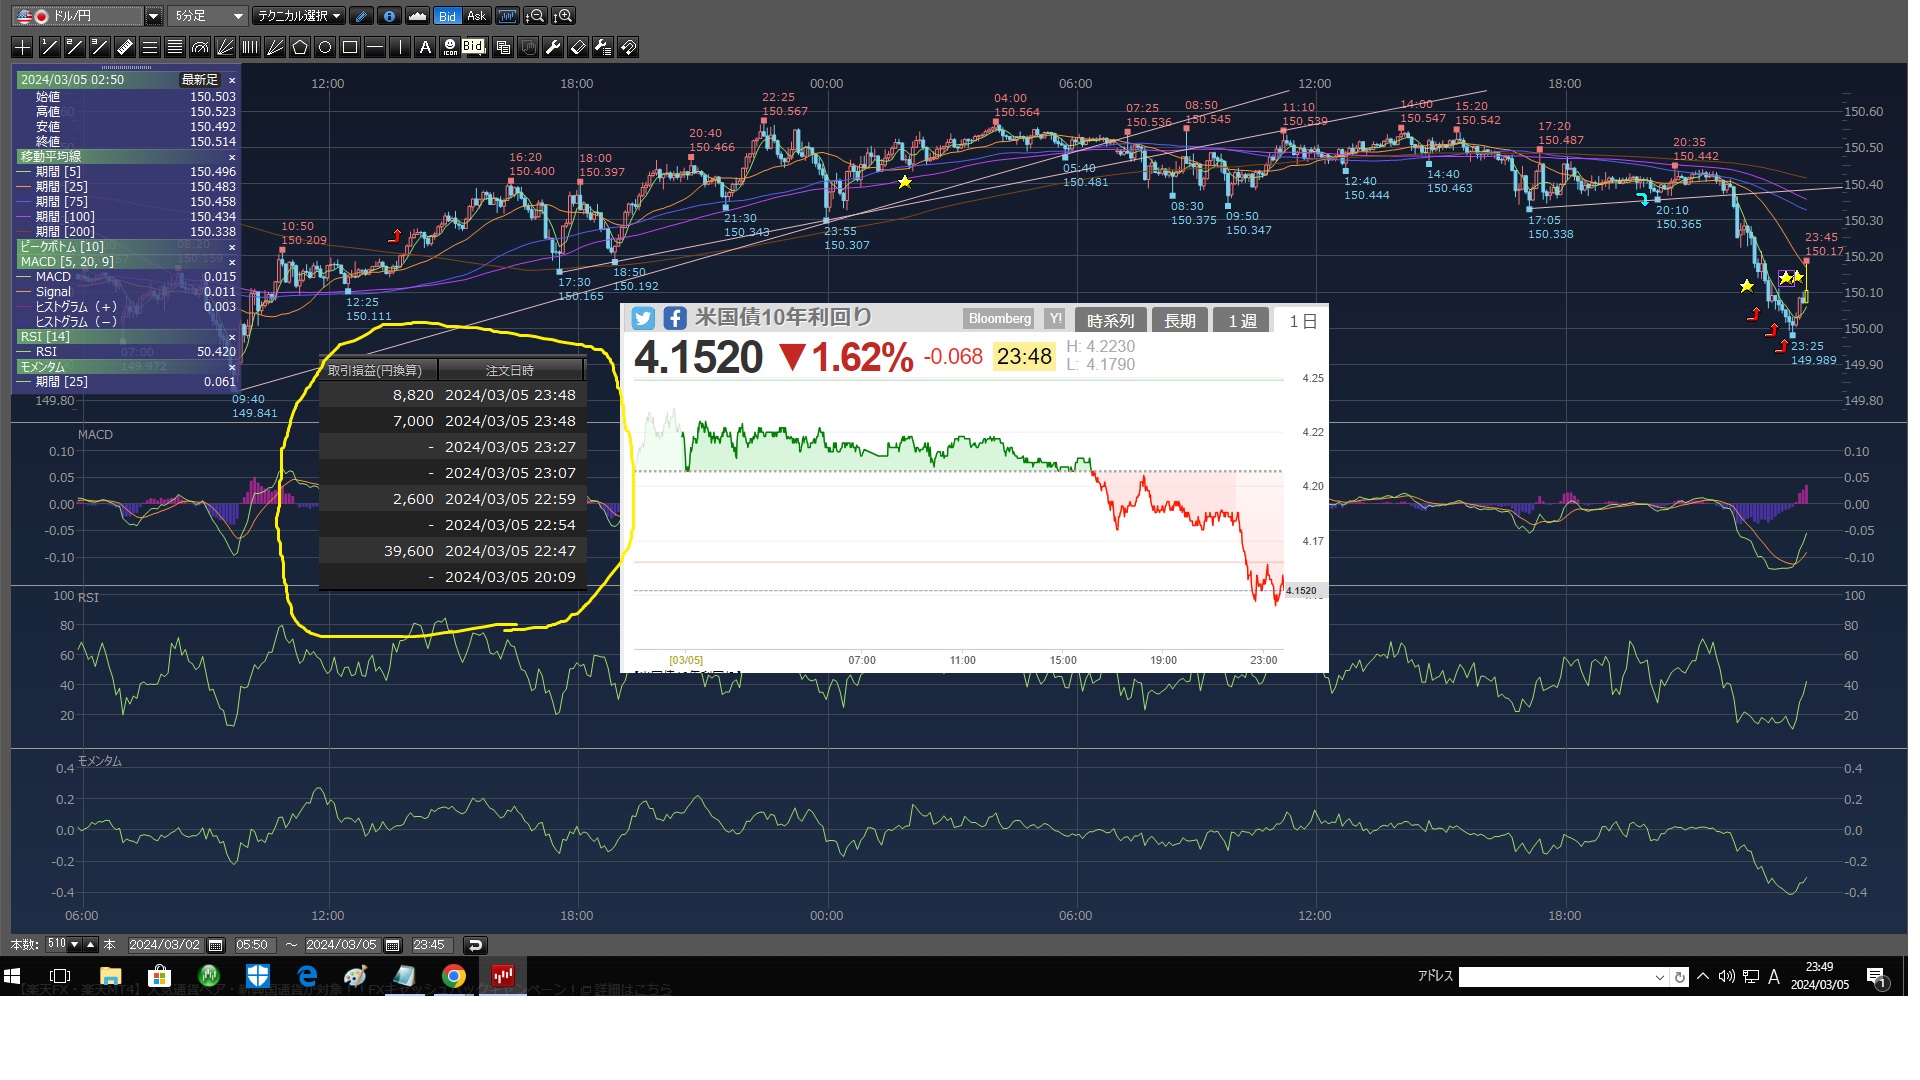The height and width of the screenshot is (1080, 1920).
Task: Select the horizontal line drawing tool
Action: (x=374, y=47)
